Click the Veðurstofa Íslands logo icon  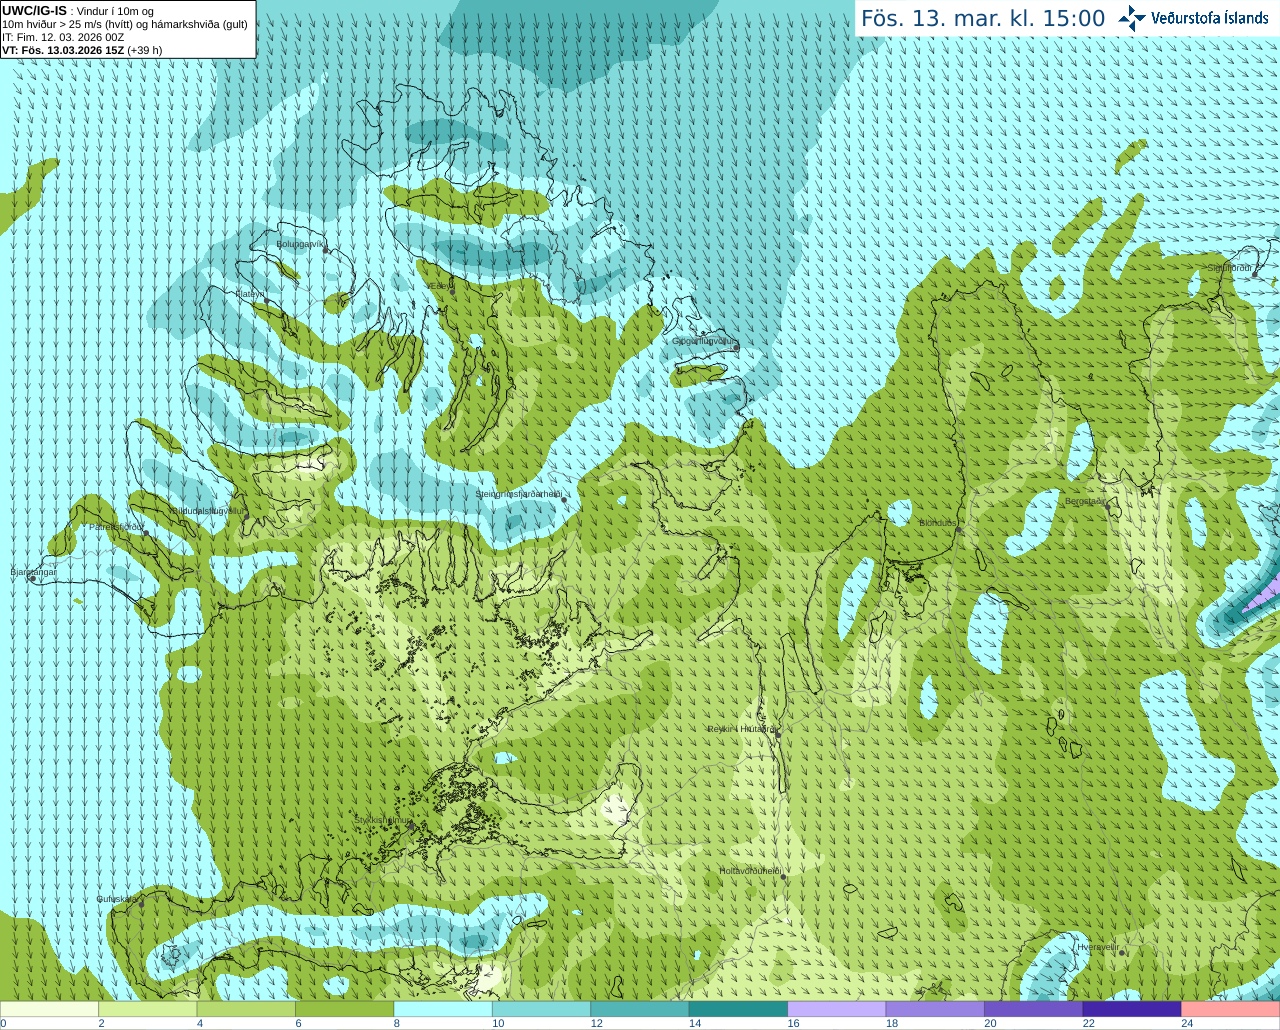coord(1132,18)
